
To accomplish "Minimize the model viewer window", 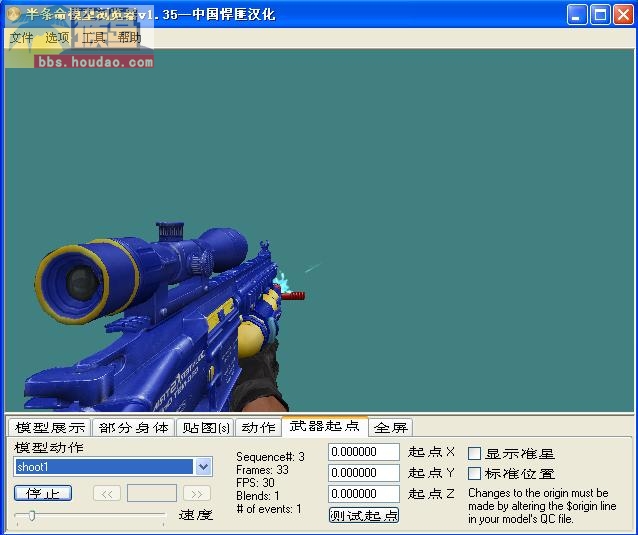I will point(577,15).
